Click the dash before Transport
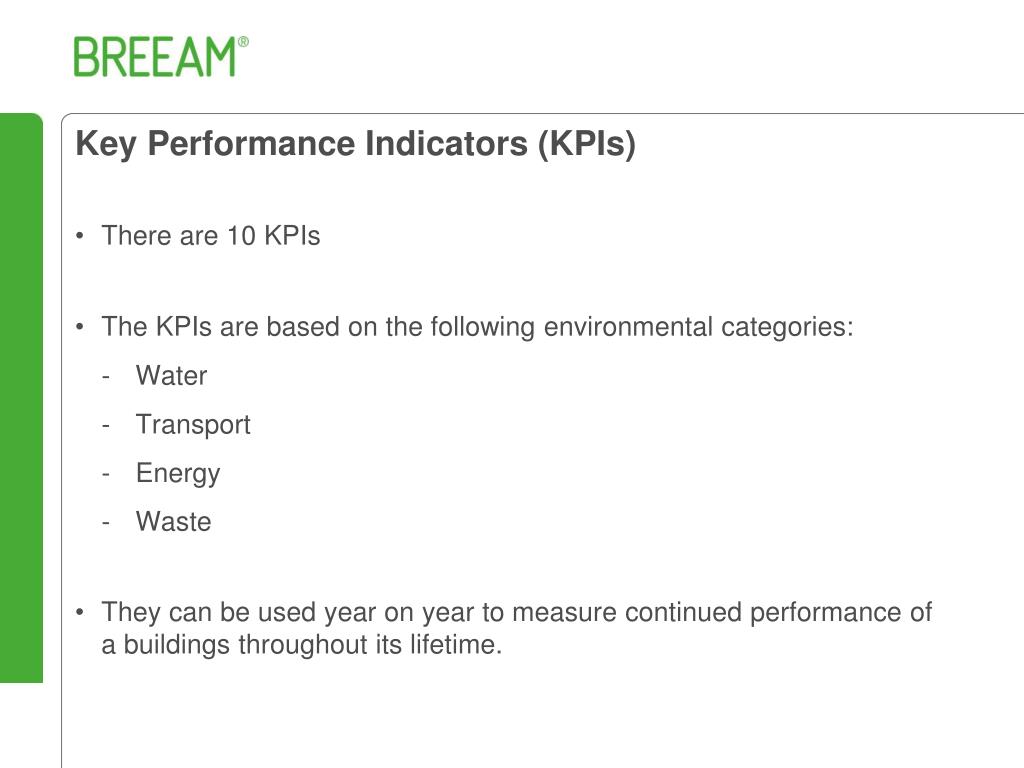This screenshot has width=1024, height=768. (x=106, y=426)
